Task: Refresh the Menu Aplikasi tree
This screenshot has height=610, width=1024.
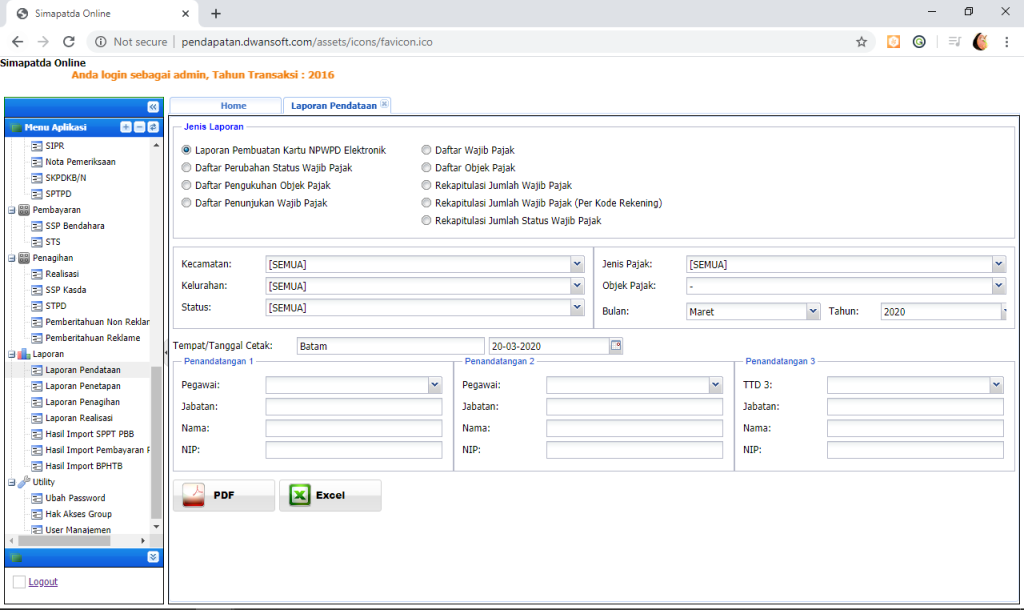Action: click(x=153, y=127)
